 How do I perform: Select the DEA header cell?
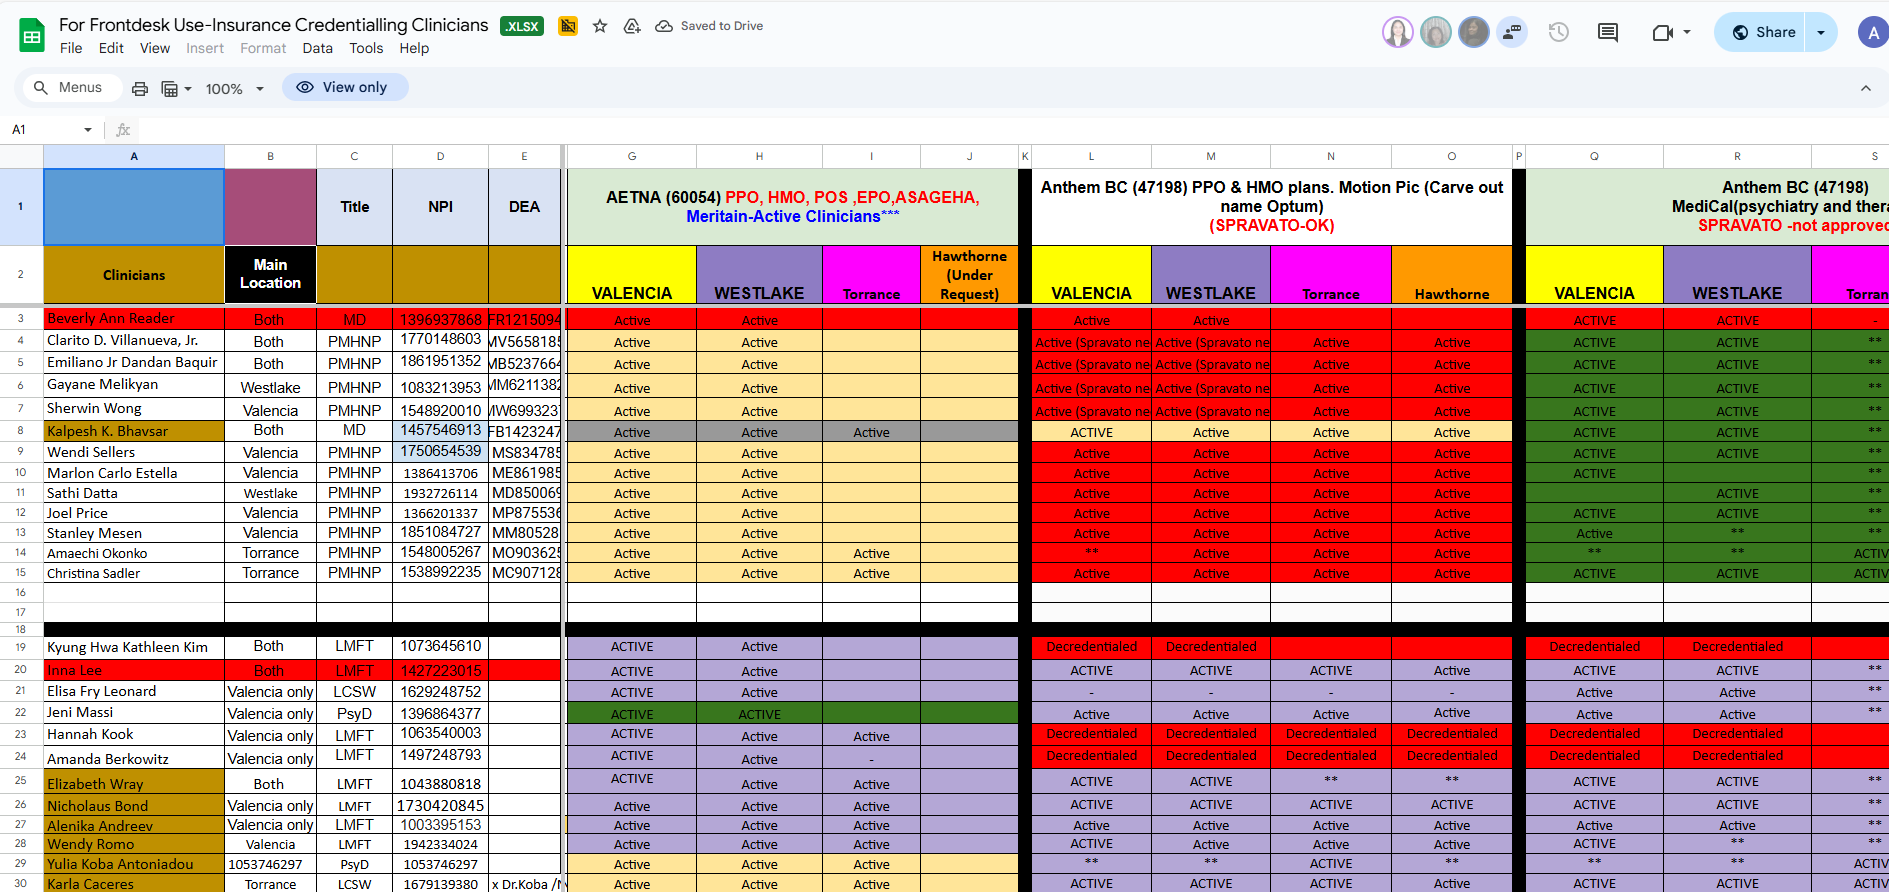click(524, 207)
